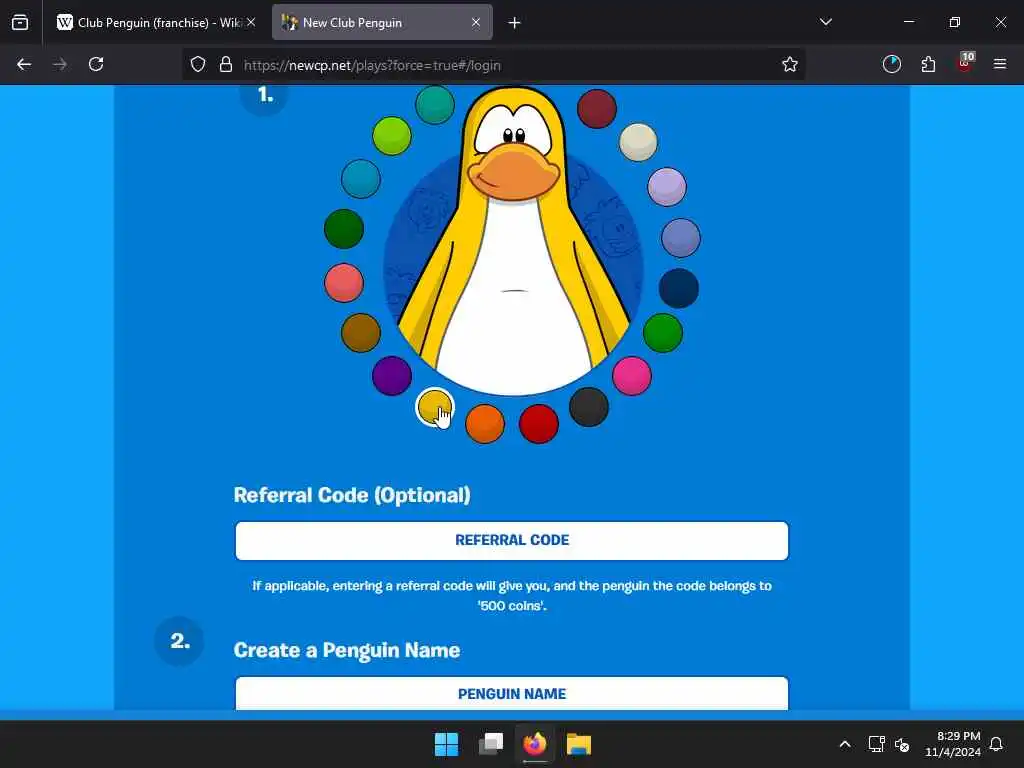
Task: Pick the maroon penguin color
Action: click(597, 108)
